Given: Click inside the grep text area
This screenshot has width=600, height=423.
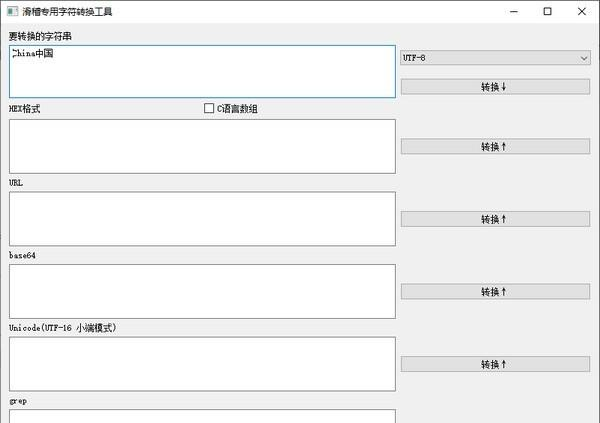Looking at the screenshot, I should pyautogui.click(x=202, y=416).
